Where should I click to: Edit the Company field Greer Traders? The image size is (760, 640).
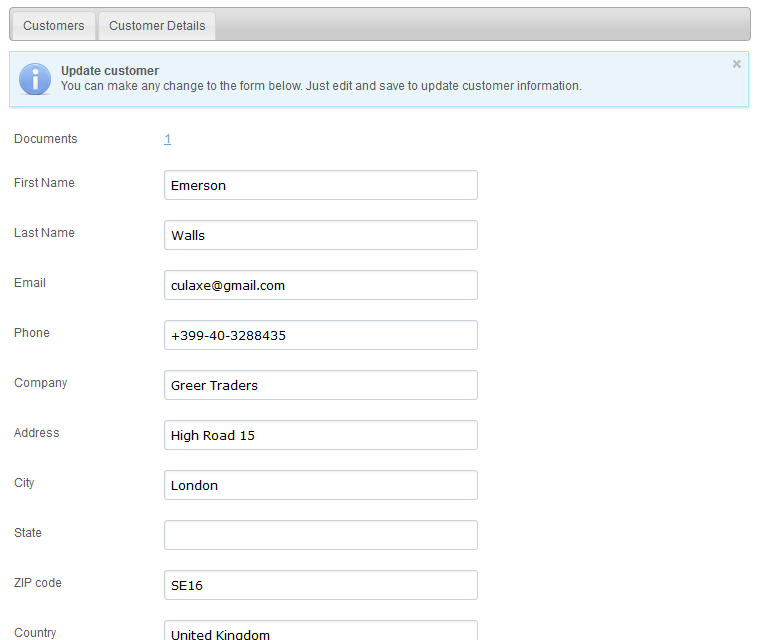321,385
